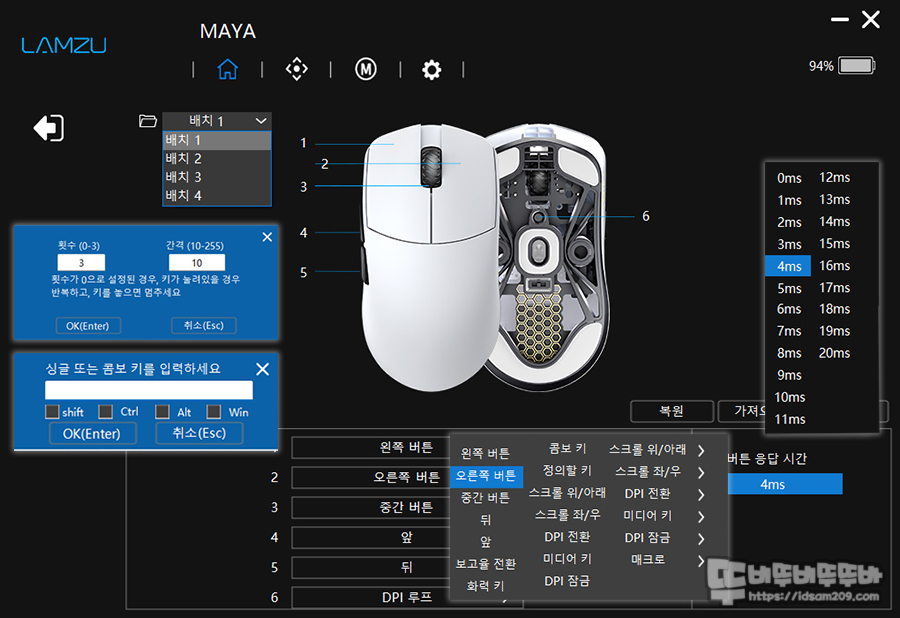Select 배치 4 in profile list
This screenshot has height=618, width=900.
[x=217, y=196]
